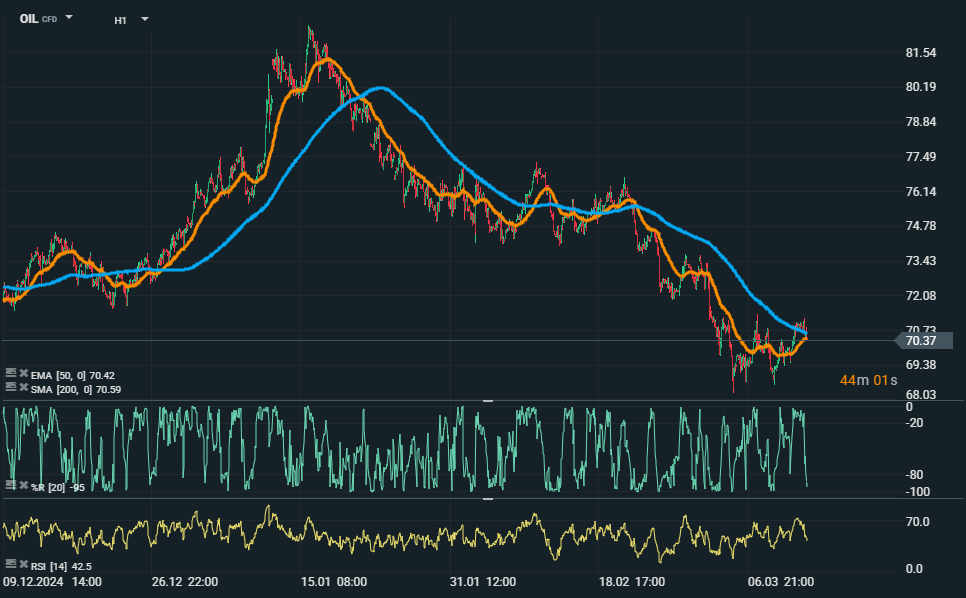966x598 pixels.
Task: Click the H1 timeframe label
Action: pyautogui.click(x=120, y=20)
